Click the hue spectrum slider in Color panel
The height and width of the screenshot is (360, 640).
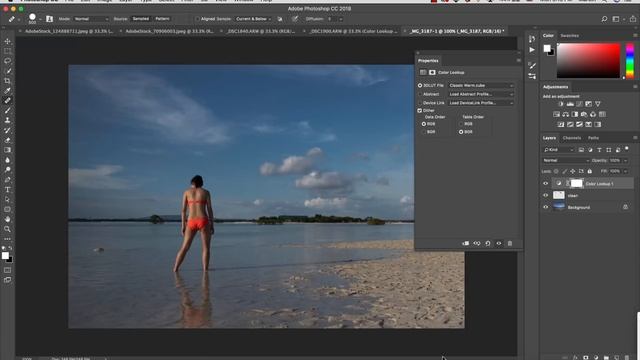[x=630, y=60]
